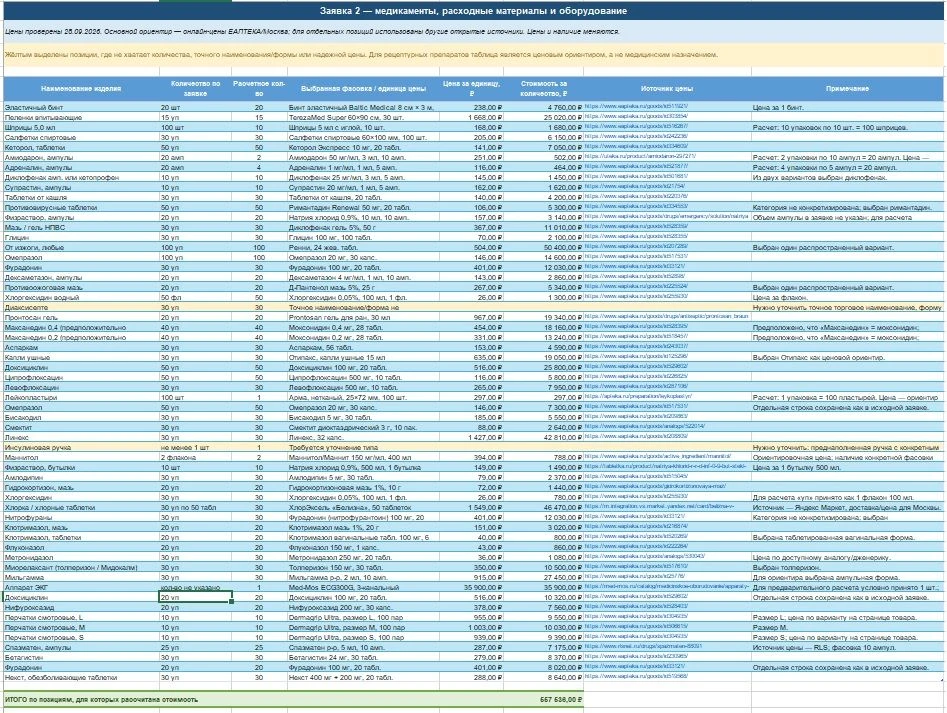This screenshot has height=713, width=947.
Task: Click the 'Аппарат ЭКГ' cell
Action: tap(81, 587)
